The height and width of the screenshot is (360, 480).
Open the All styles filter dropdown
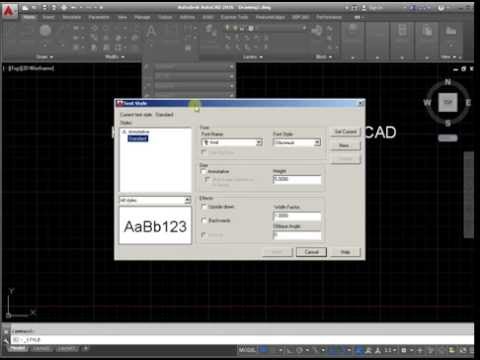click(x=155, y=200)
